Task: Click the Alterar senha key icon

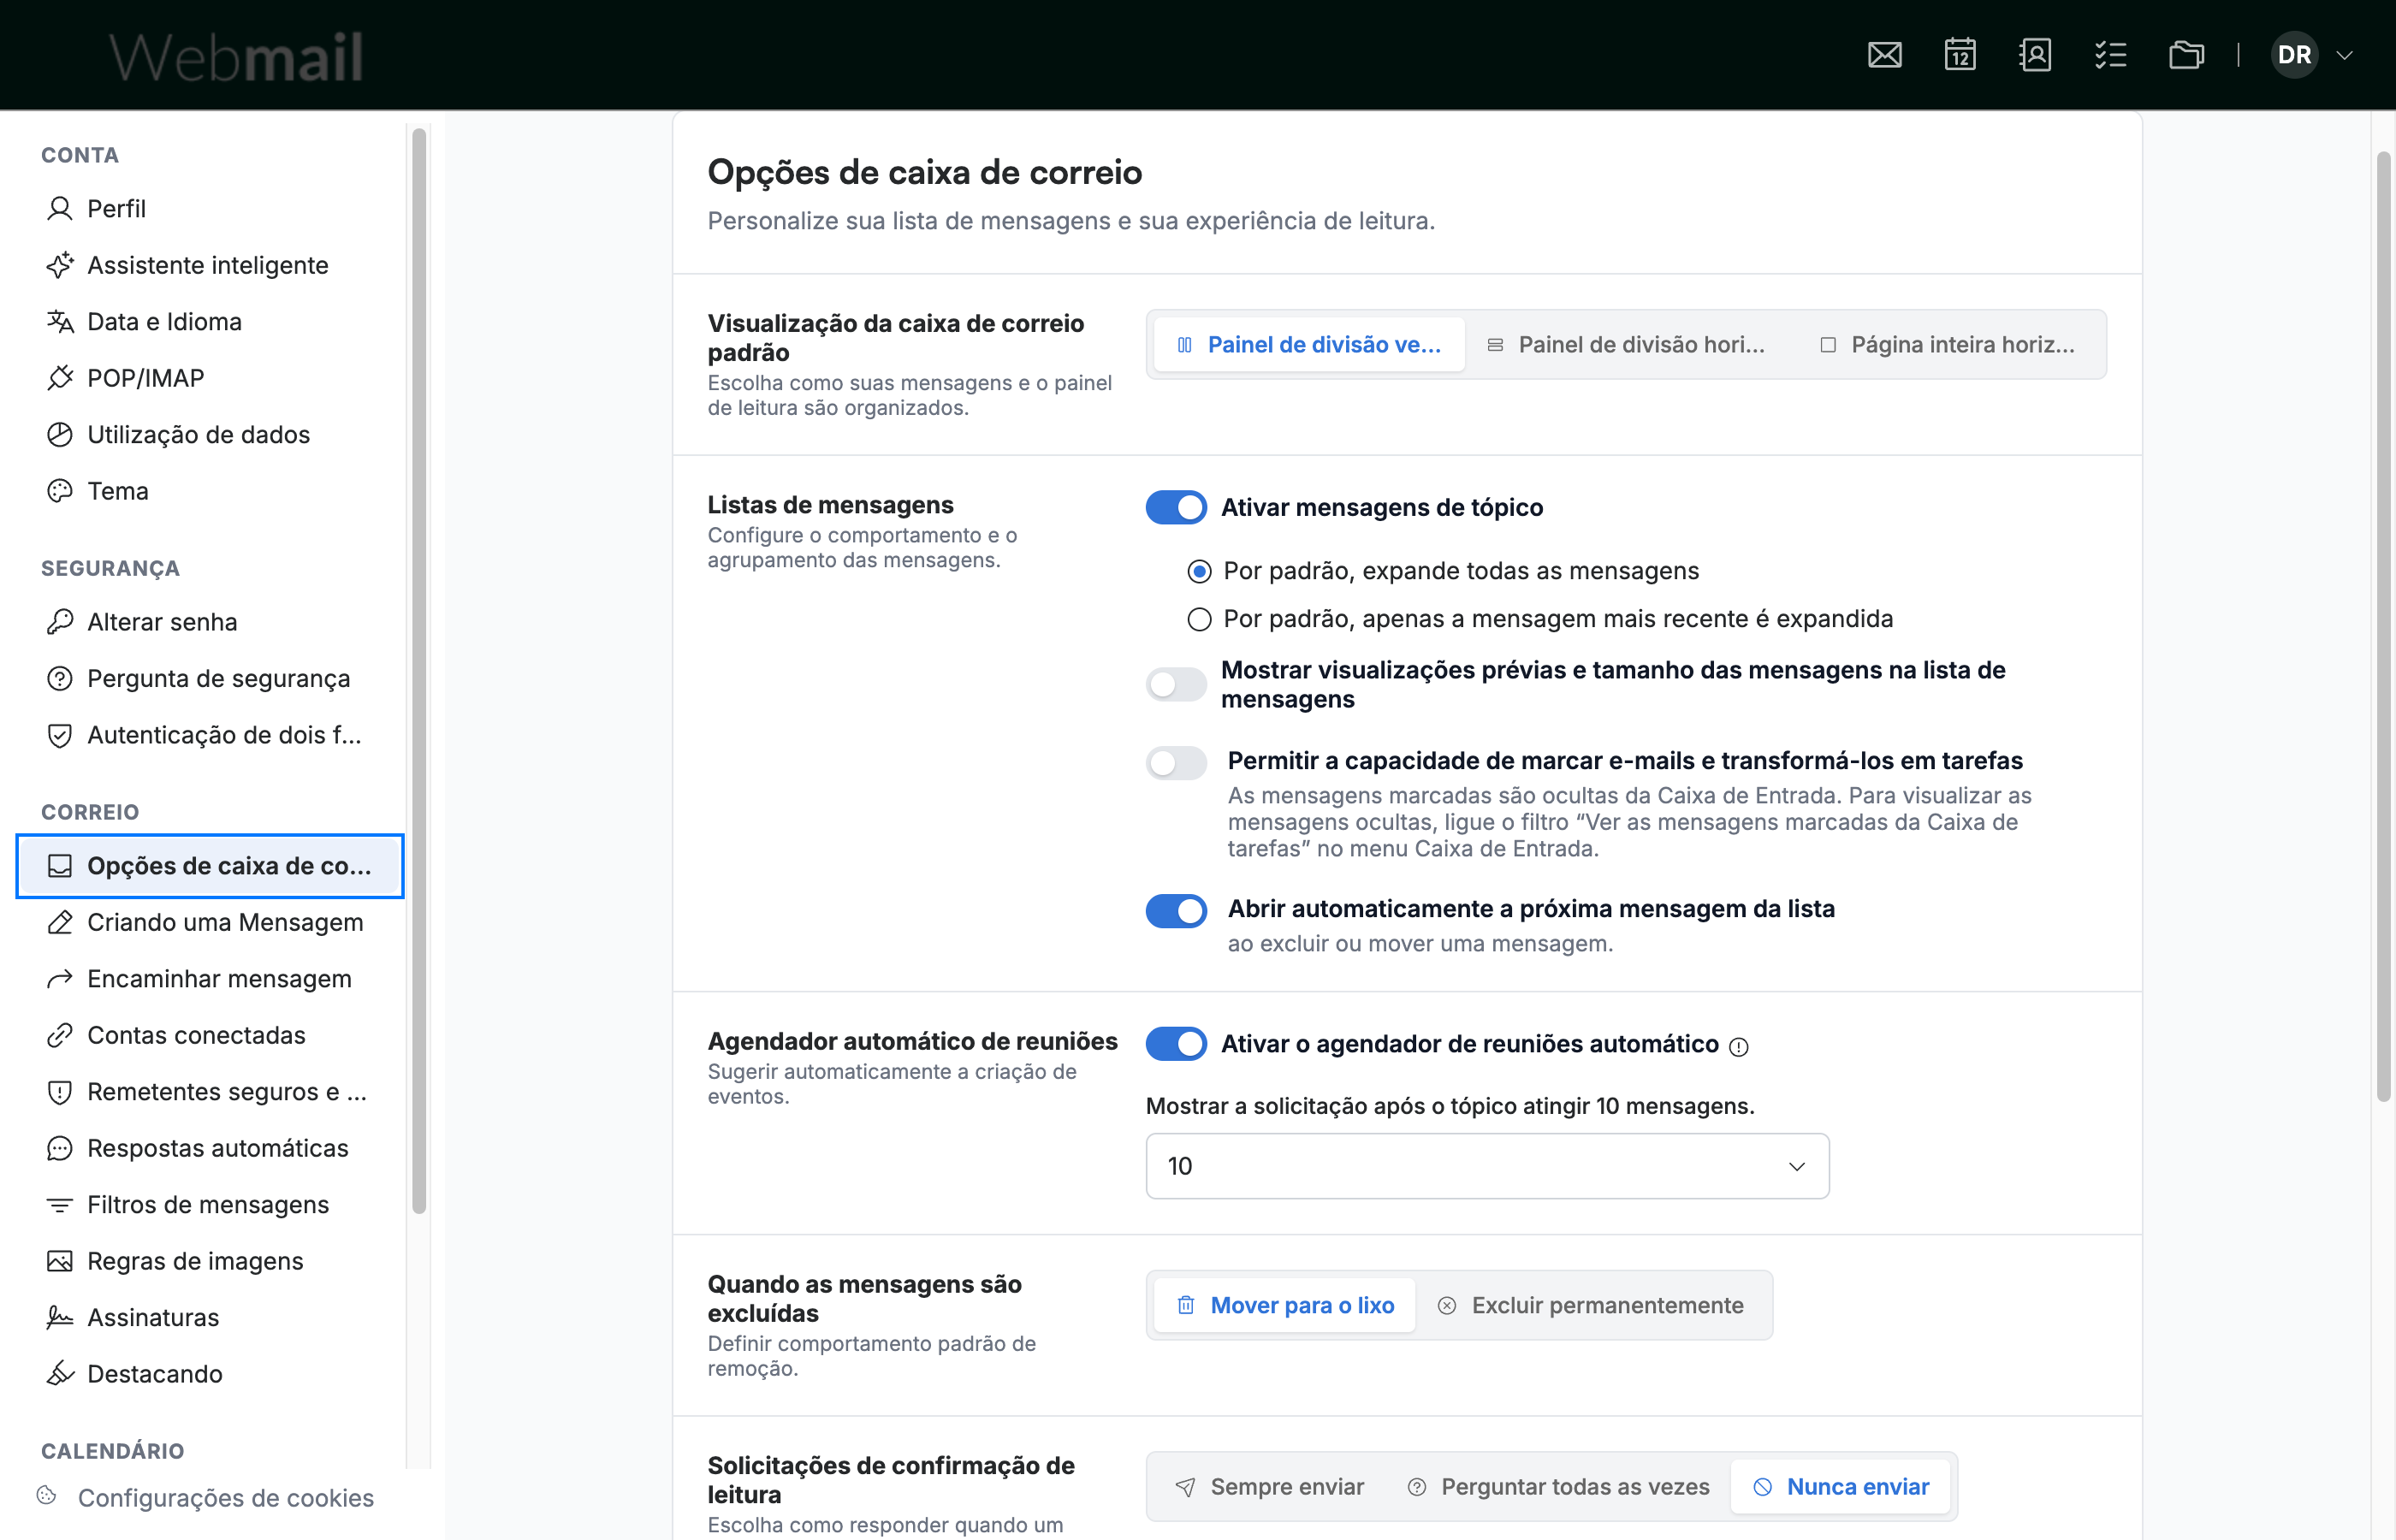Action: 60,622
